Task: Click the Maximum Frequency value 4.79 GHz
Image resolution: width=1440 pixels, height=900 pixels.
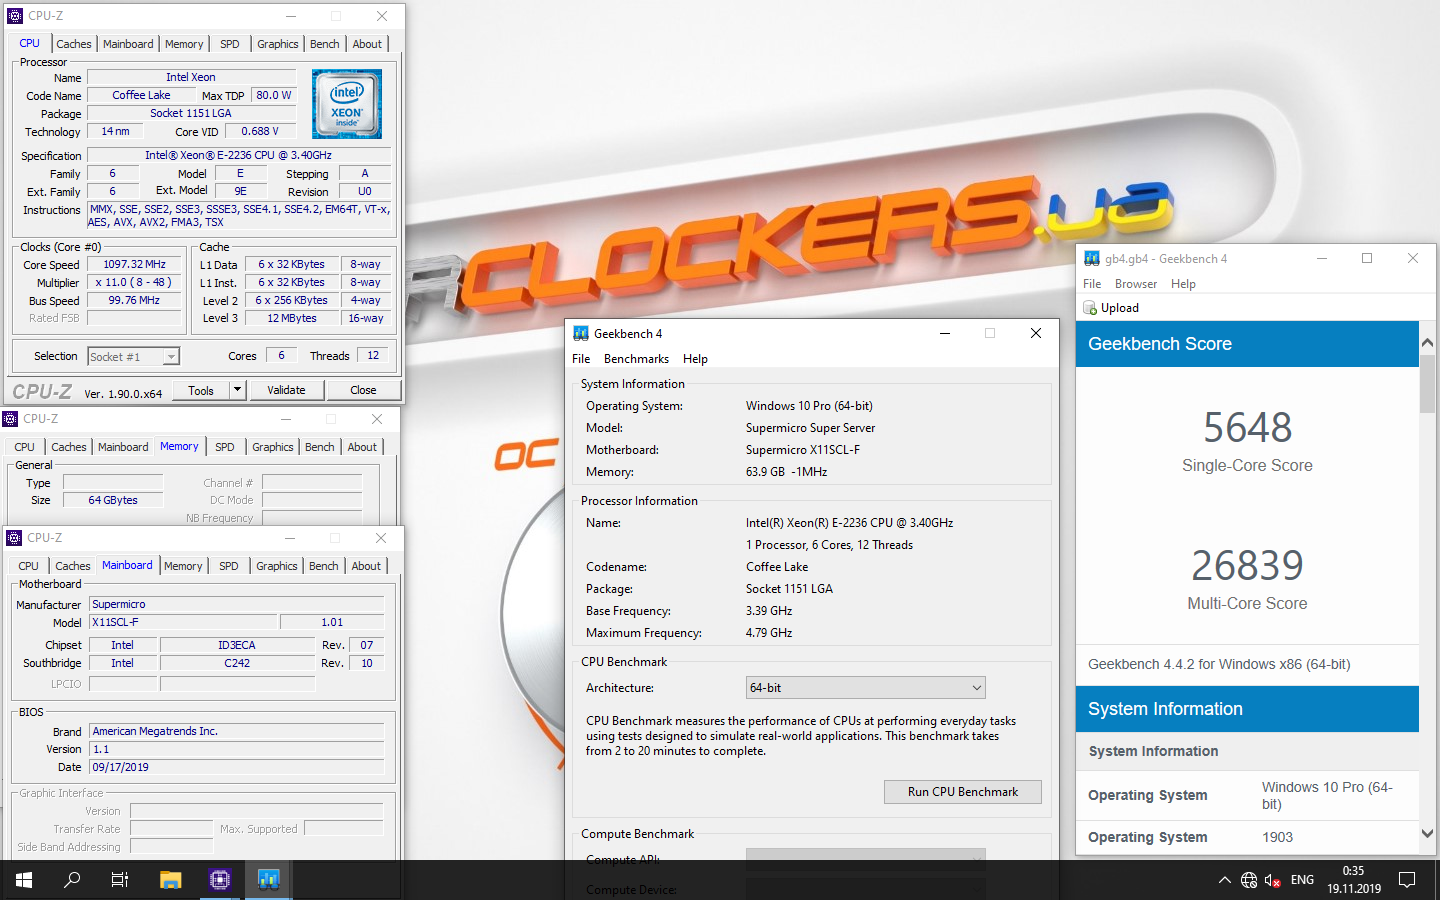Action: (x=769, y=633)
